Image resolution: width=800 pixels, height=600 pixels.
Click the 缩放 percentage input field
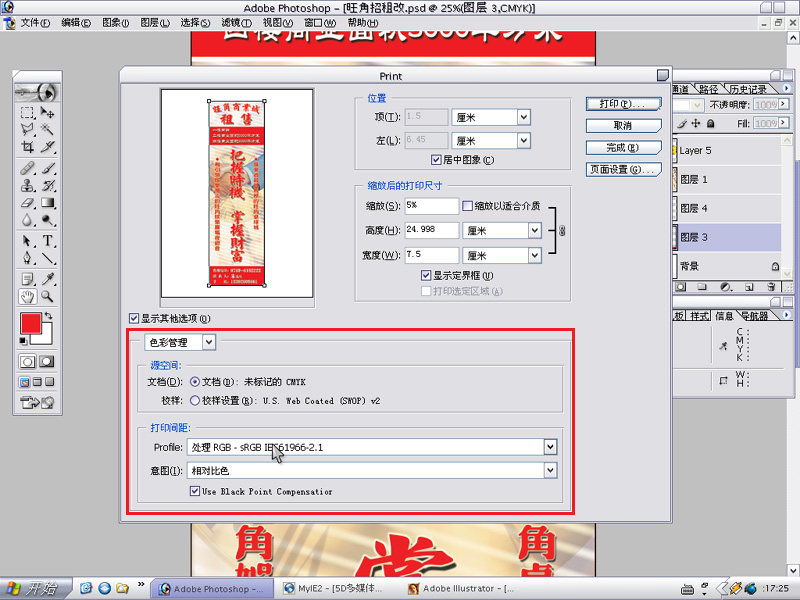[x=432, y=206]
